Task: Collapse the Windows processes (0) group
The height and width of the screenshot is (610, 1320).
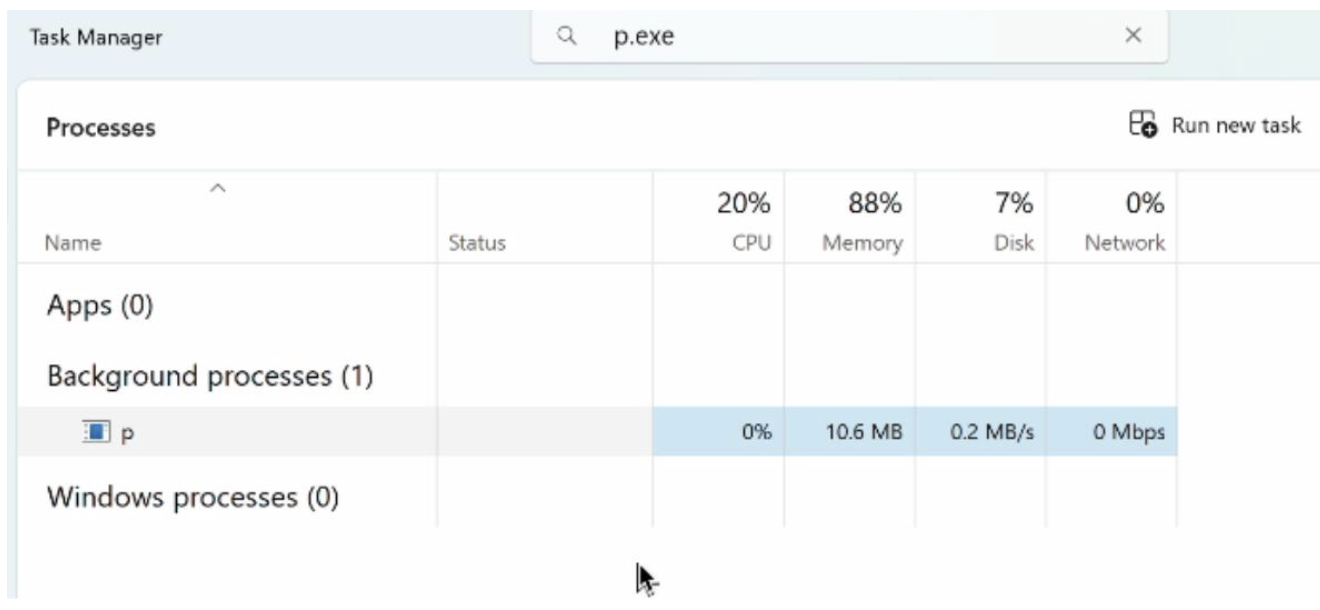Action: (193, 496)
